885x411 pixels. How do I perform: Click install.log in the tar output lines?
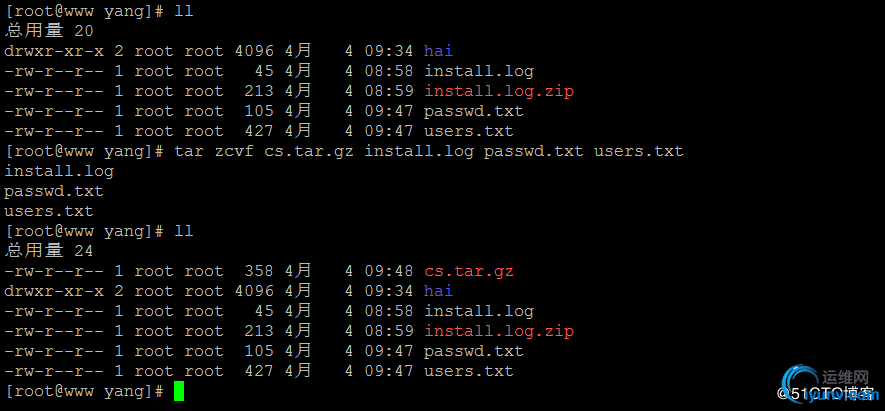point(59,172)
